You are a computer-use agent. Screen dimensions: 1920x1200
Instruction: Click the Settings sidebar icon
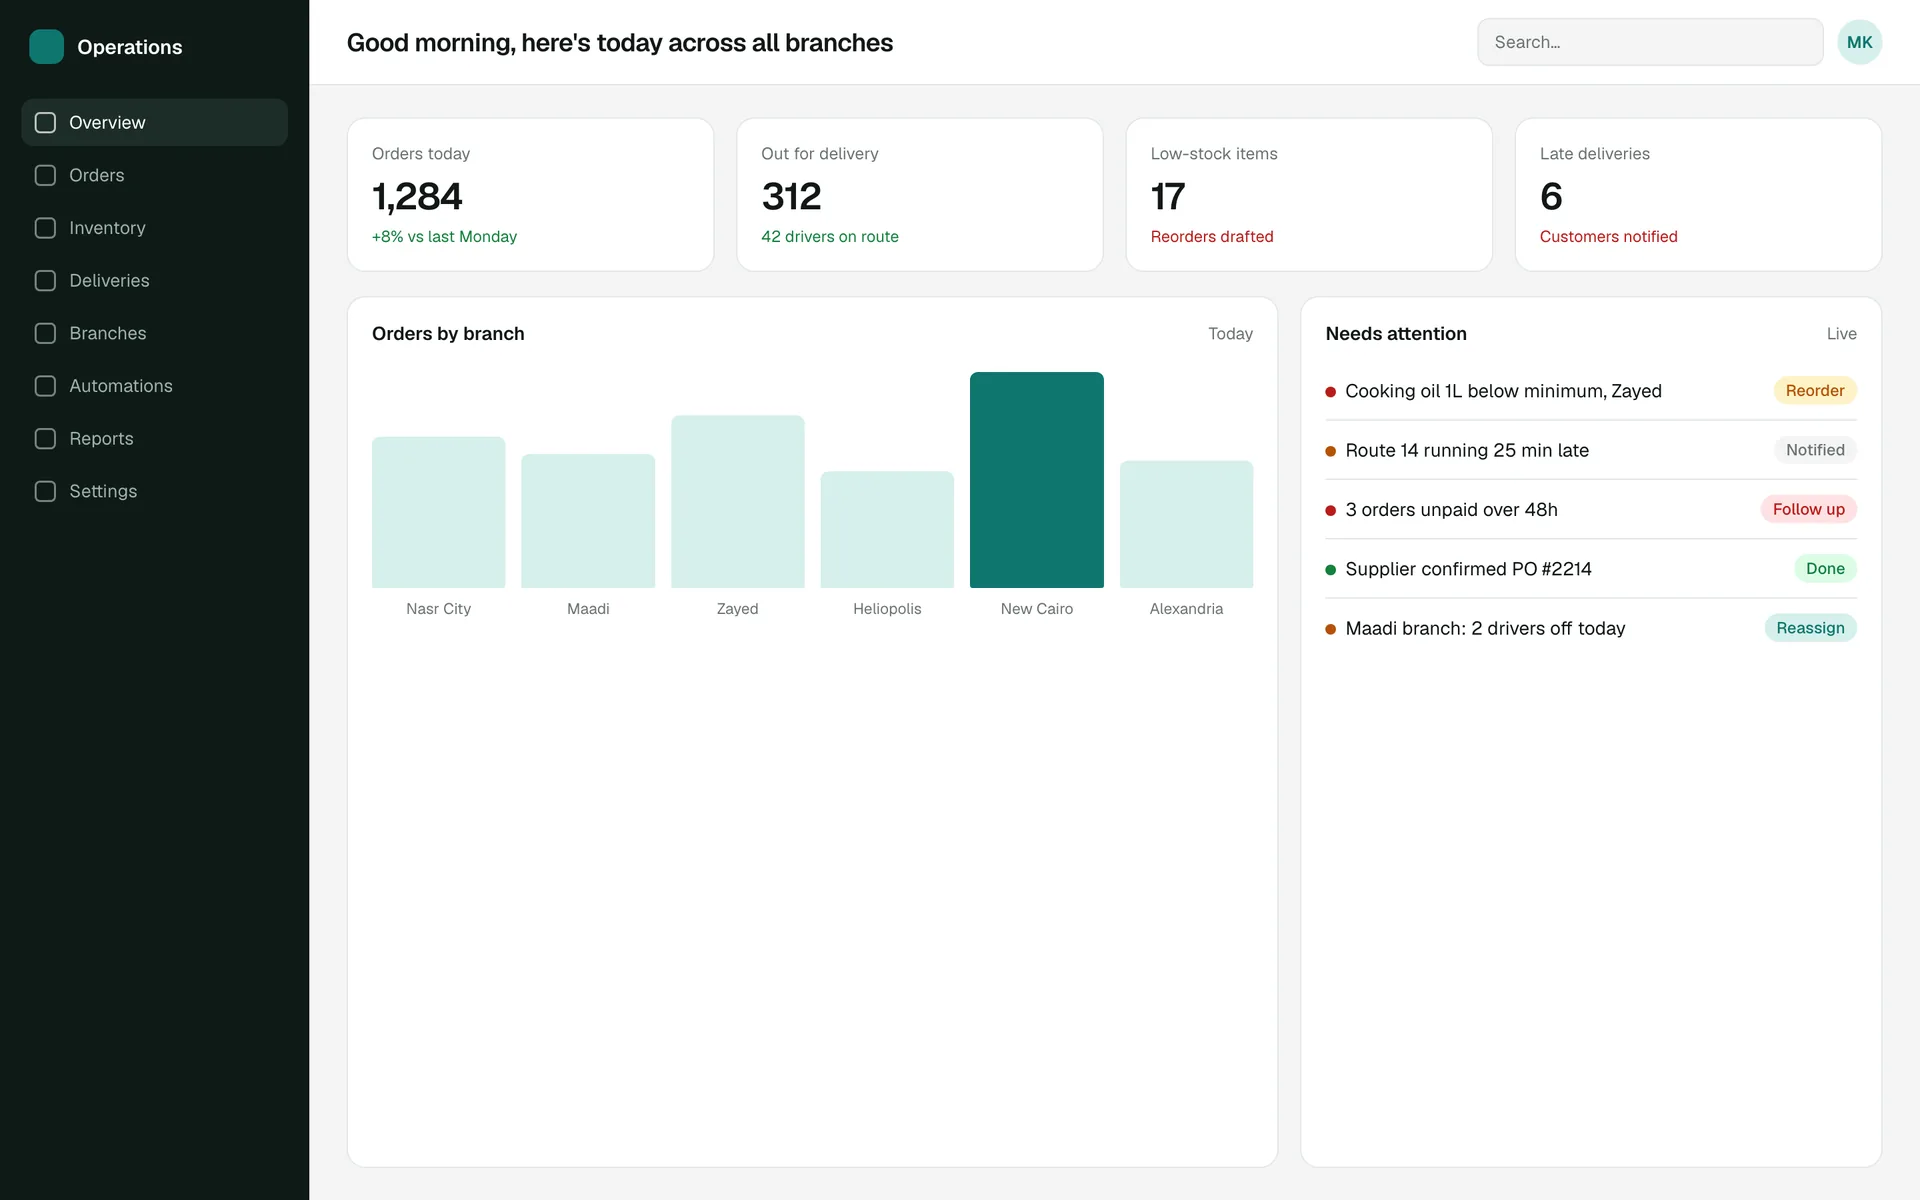click(45, 491)
